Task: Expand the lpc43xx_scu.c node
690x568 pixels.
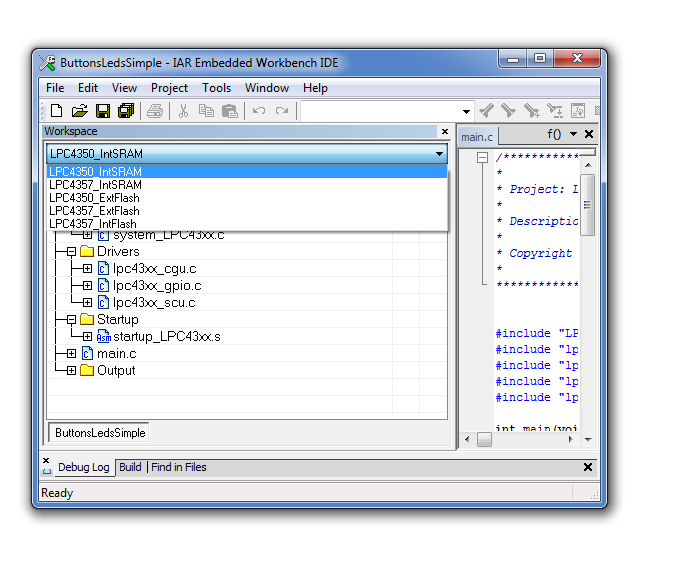Action: click(87, 302)
